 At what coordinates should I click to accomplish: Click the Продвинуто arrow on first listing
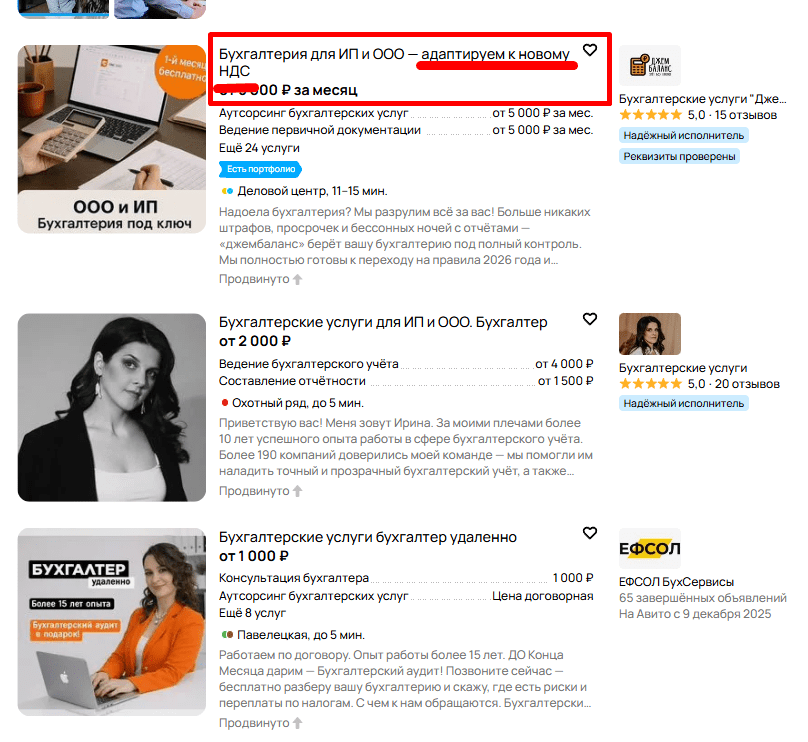click(297, 279)
